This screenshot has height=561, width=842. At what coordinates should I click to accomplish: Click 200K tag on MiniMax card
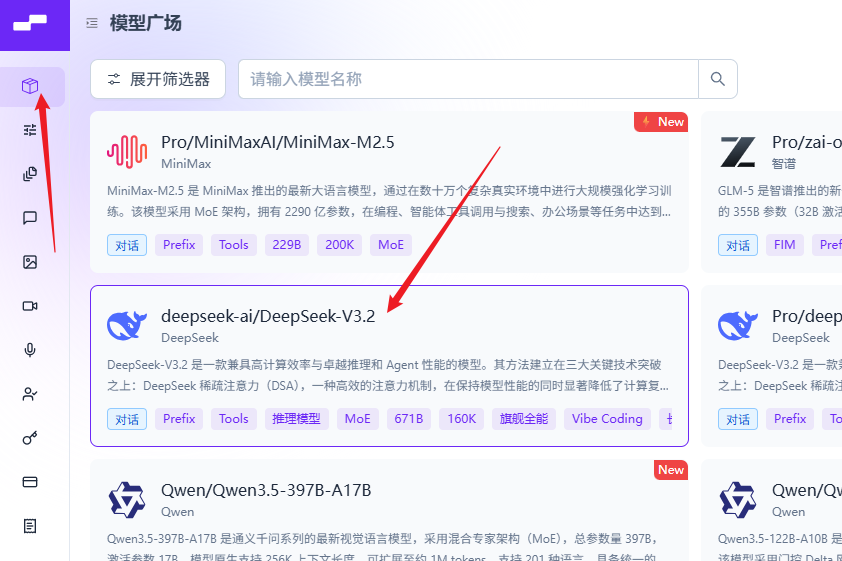(x=339, y=245)
